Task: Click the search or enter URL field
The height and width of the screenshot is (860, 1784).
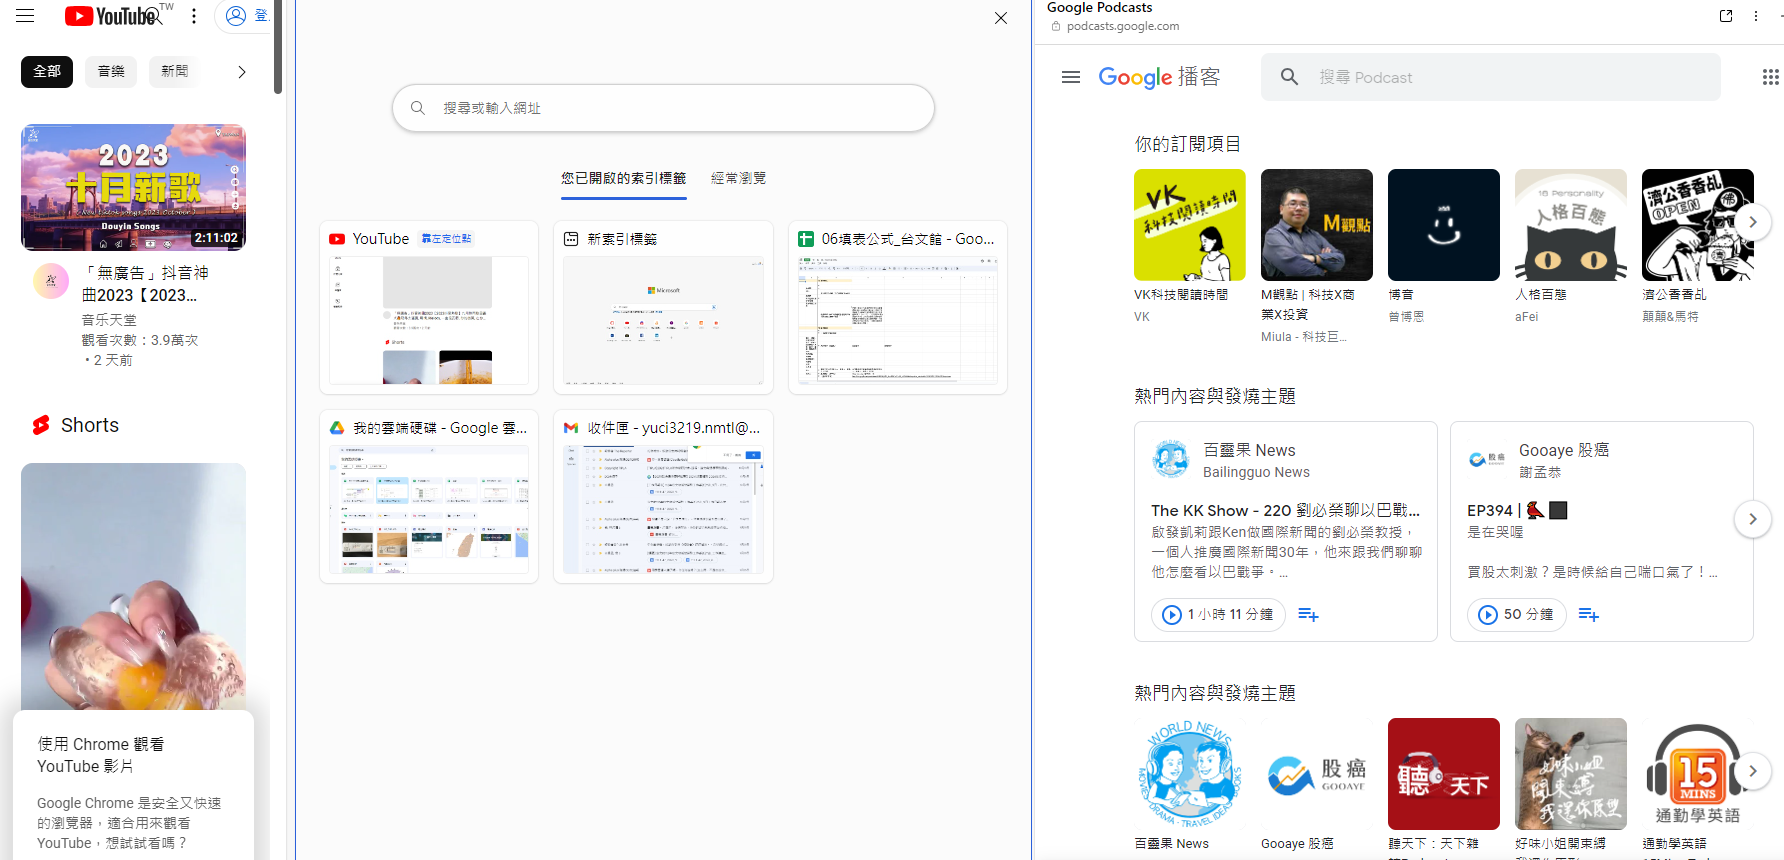Action: click(663, 108)
